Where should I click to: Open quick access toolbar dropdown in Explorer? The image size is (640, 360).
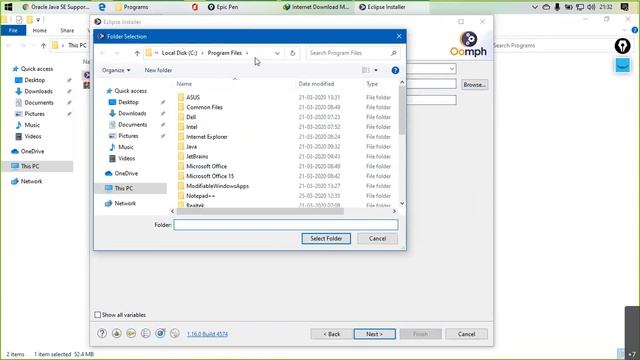(38, 20)
